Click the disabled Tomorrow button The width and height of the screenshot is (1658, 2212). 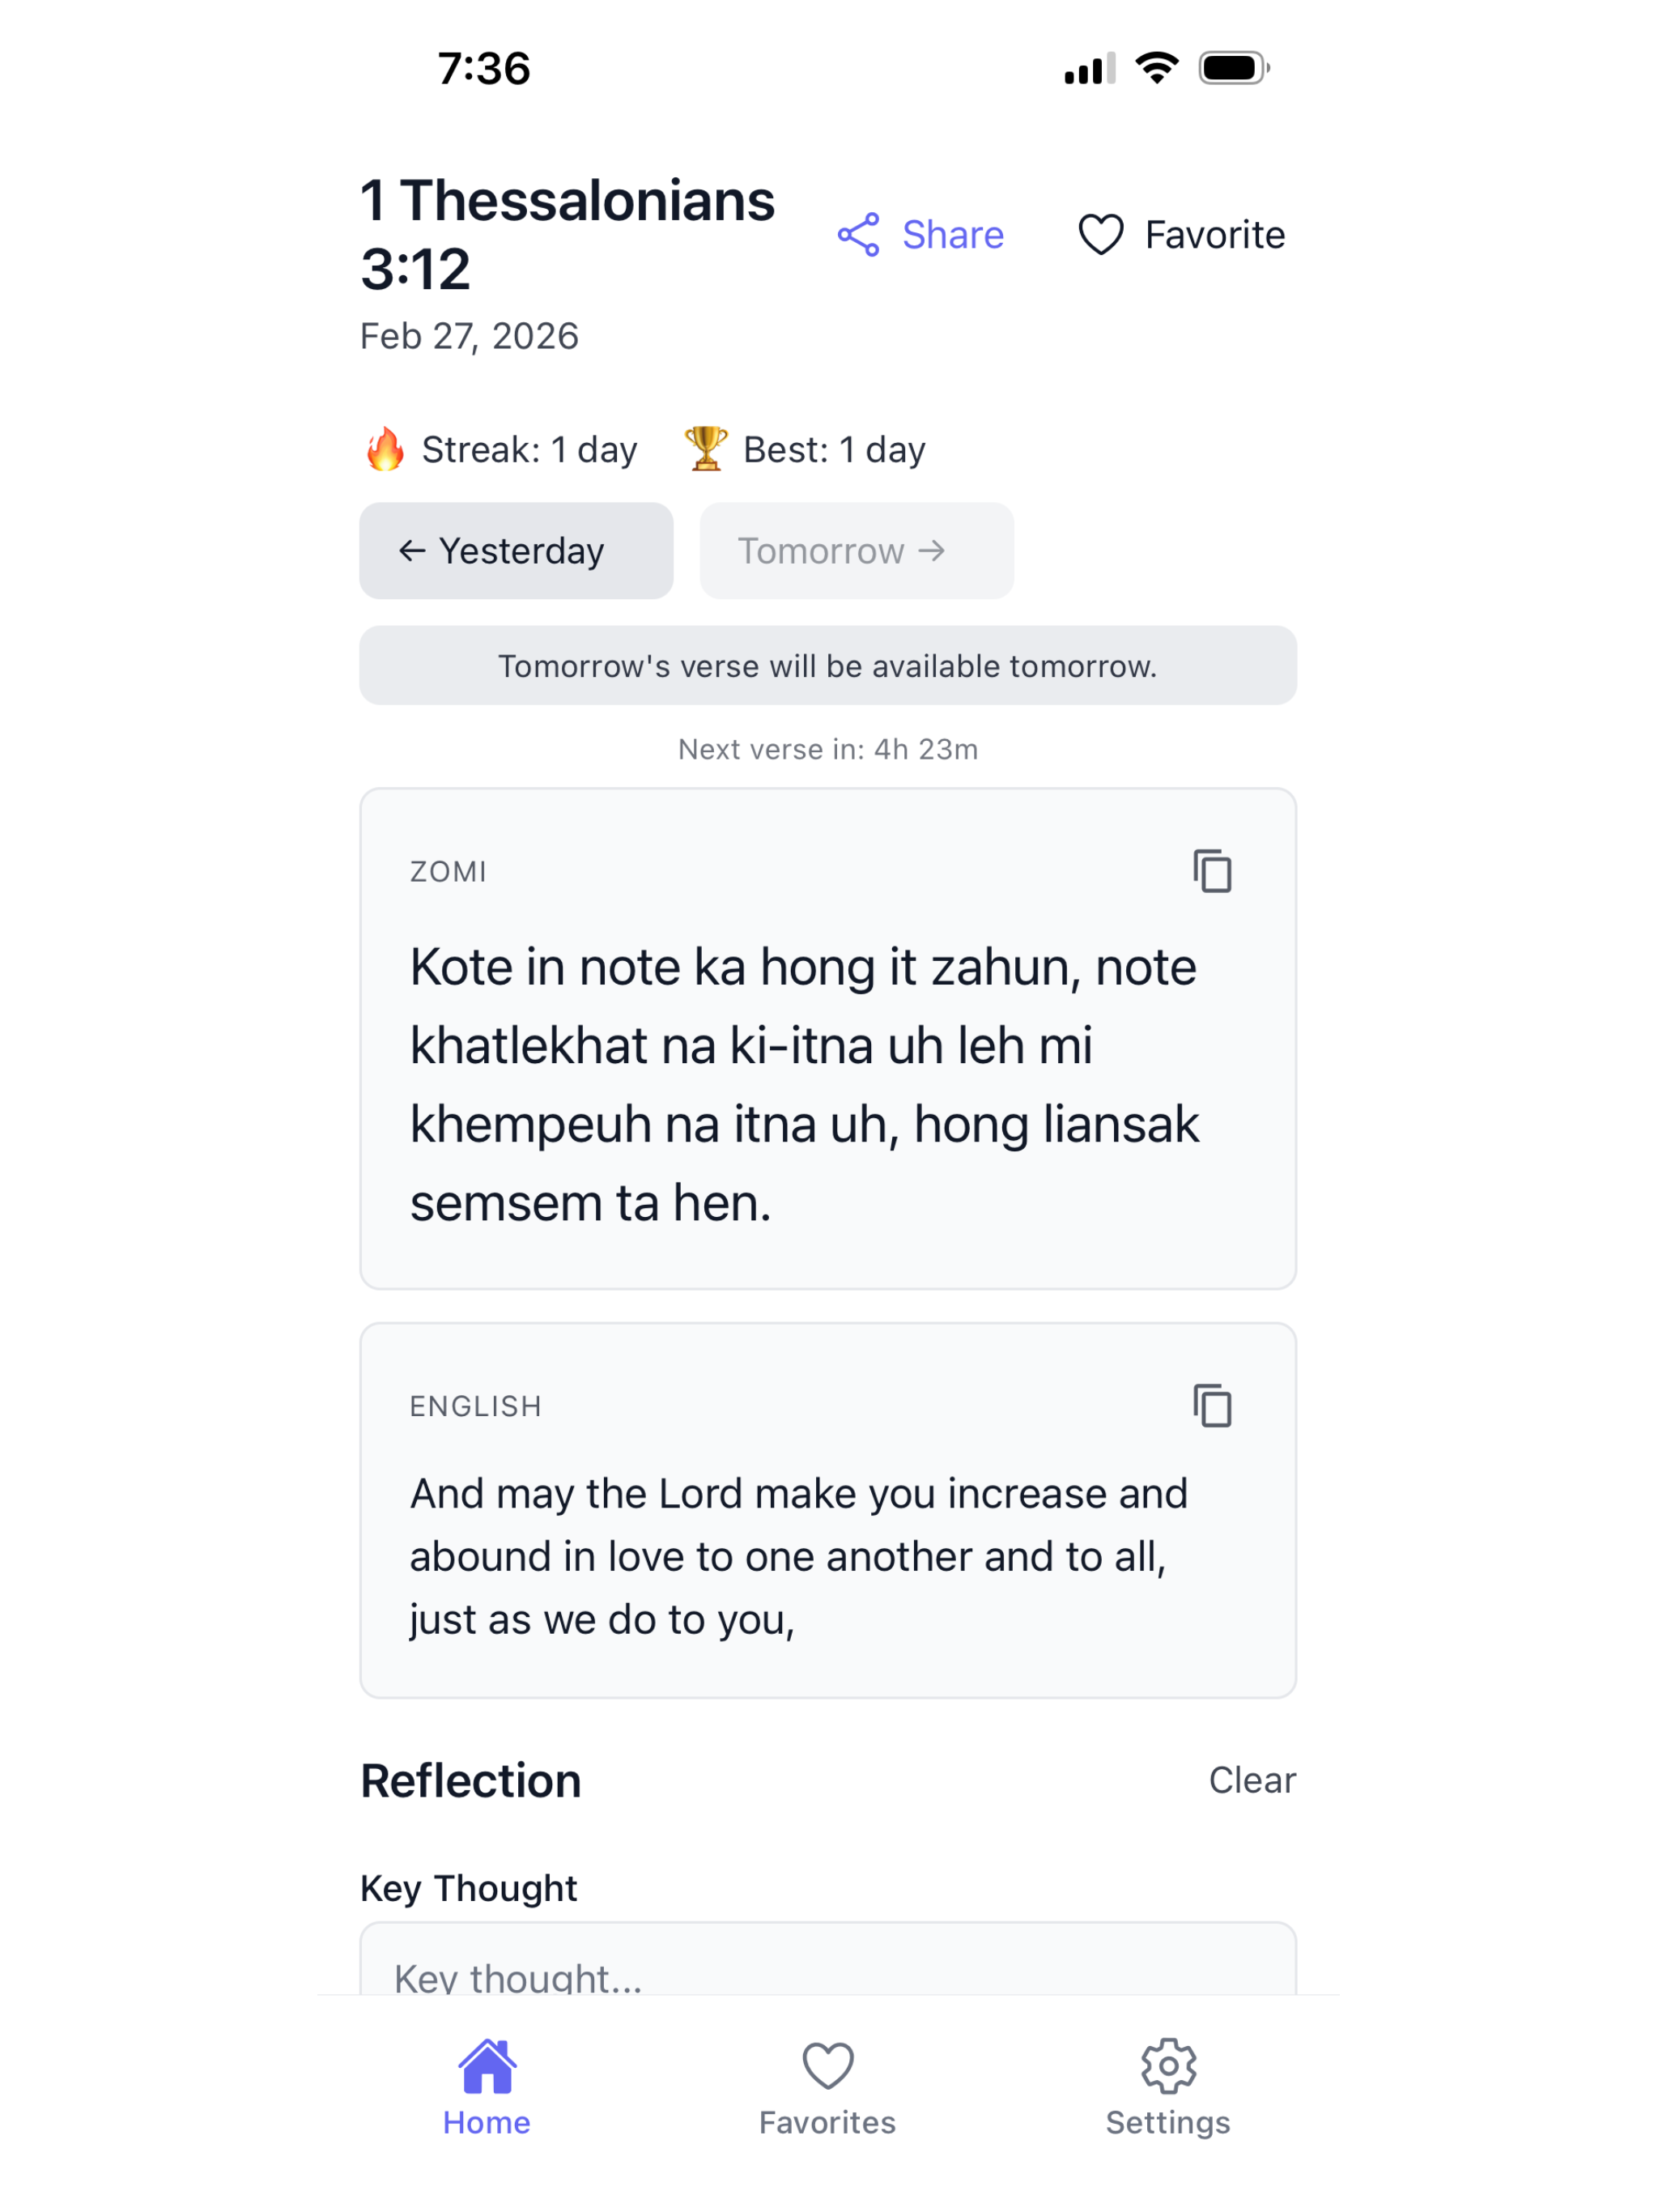(857, 551)
